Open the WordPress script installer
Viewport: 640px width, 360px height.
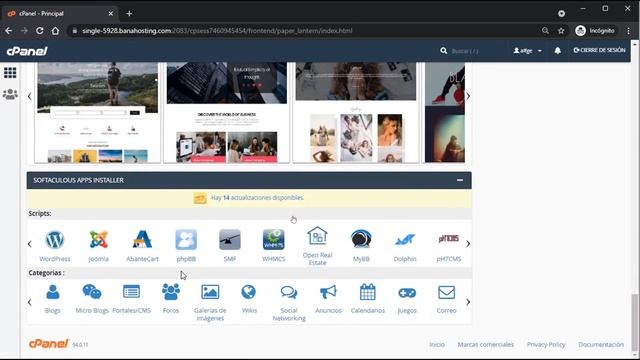55,245
